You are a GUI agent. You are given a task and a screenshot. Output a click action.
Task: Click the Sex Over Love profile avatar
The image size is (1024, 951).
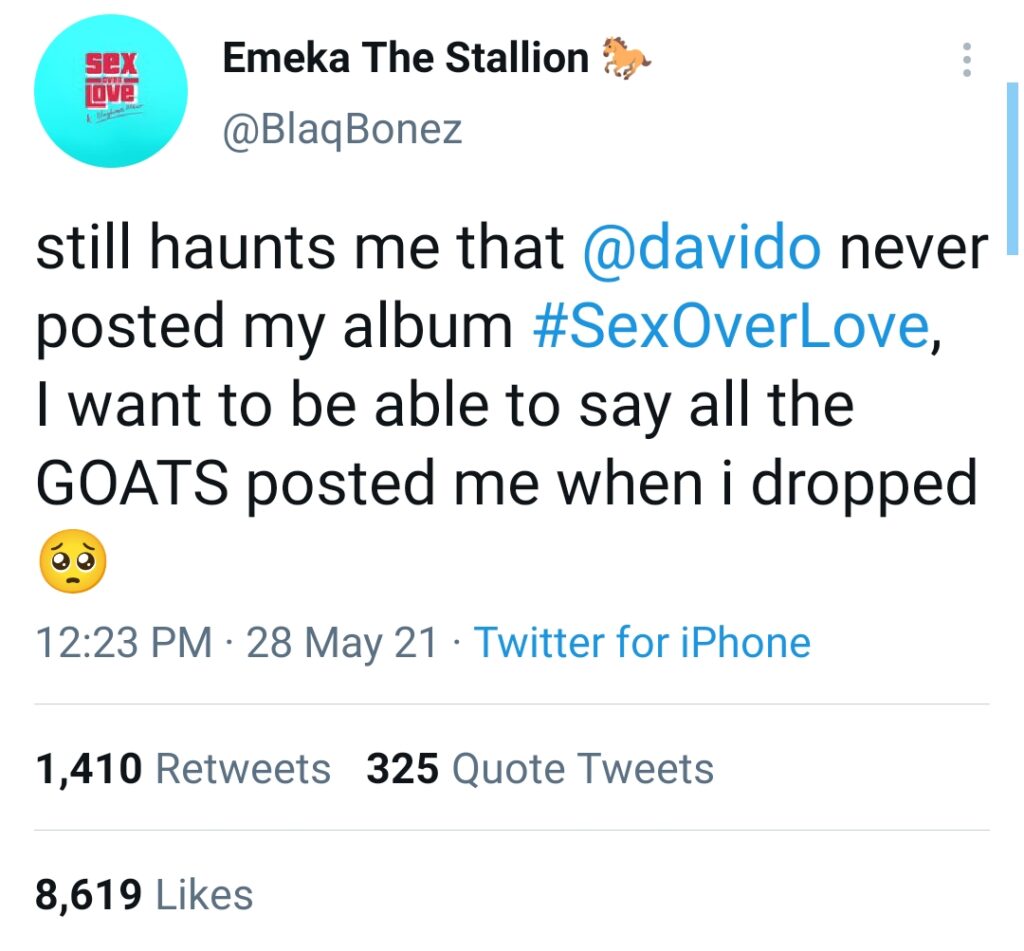pos(110,91)
